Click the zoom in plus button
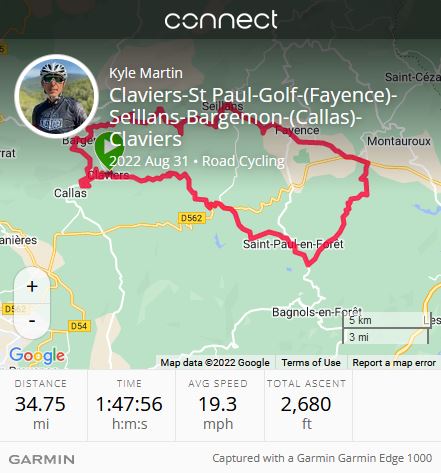 click(x=32, y=286)
